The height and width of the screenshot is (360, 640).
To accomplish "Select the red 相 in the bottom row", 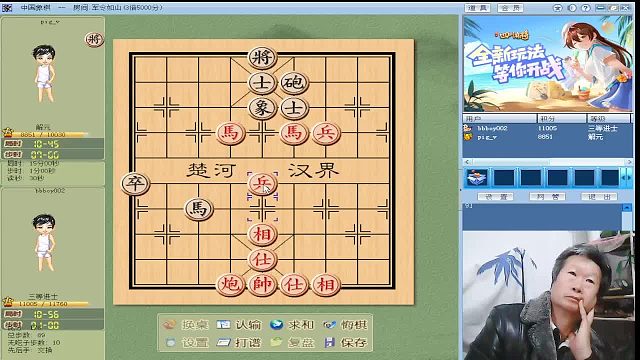I will (x=326, y=284).
